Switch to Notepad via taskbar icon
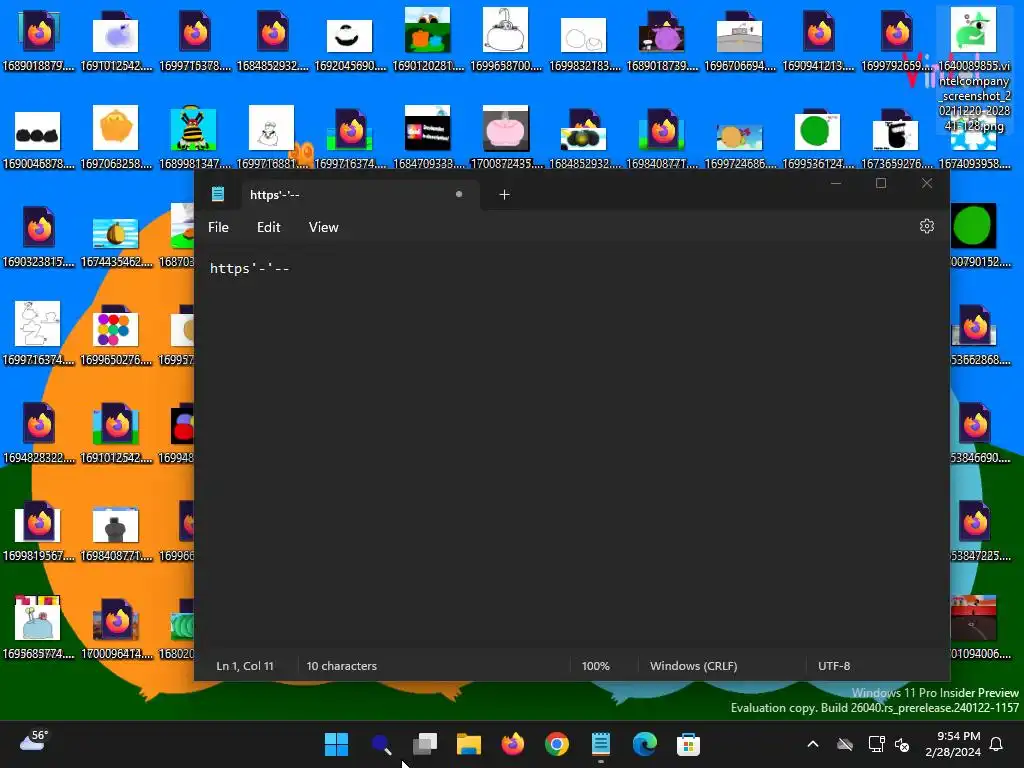1024x768 pixels. point(601,744)
